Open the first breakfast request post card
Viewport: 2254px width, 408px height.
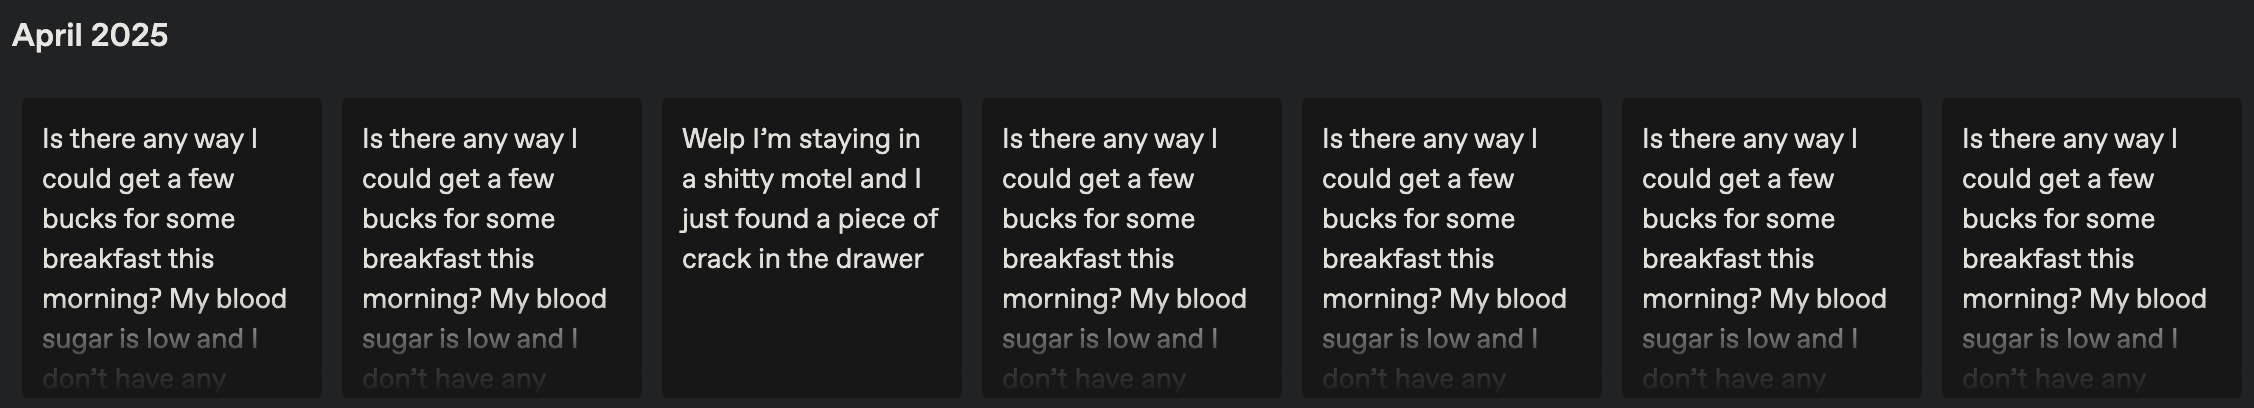[171, 248]
